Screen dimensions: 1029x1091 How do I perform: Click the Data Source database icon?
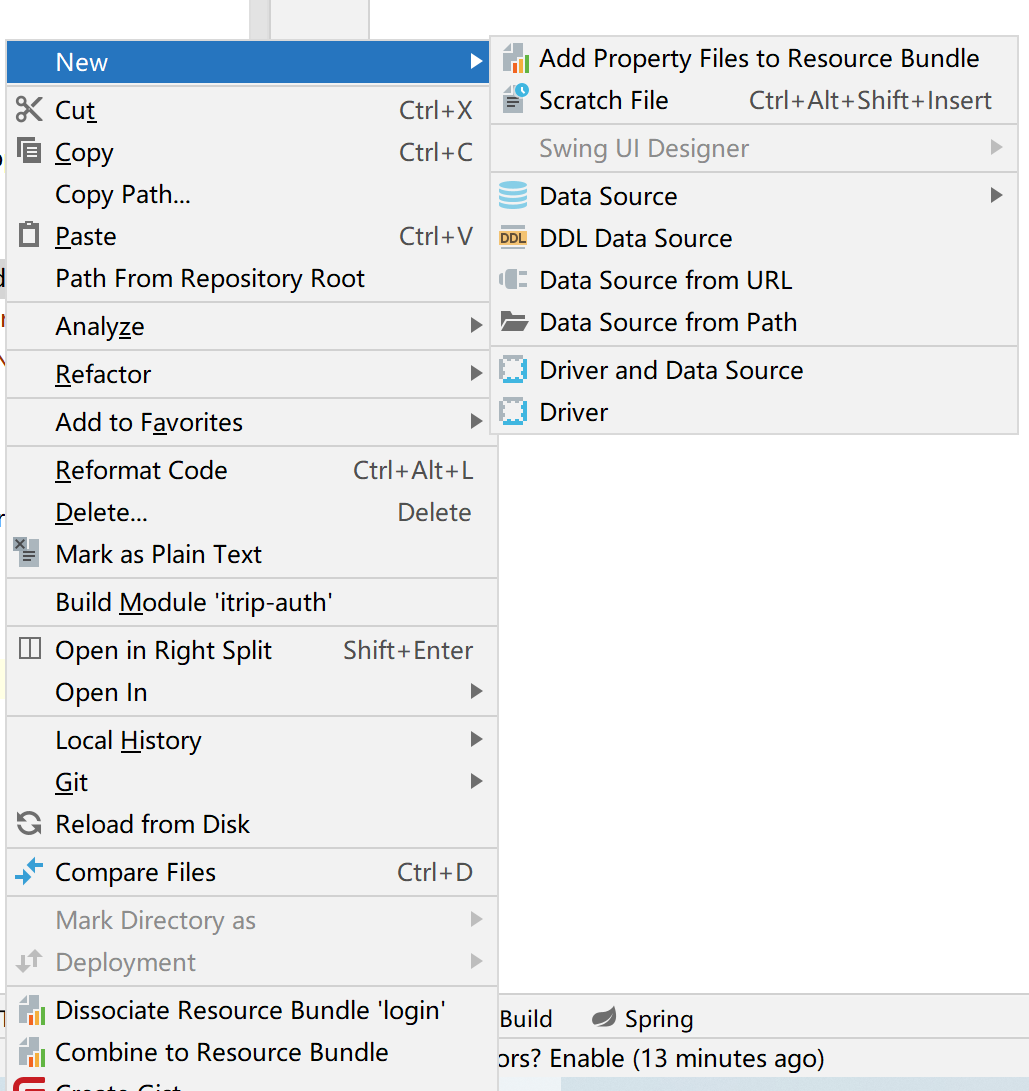513,196
